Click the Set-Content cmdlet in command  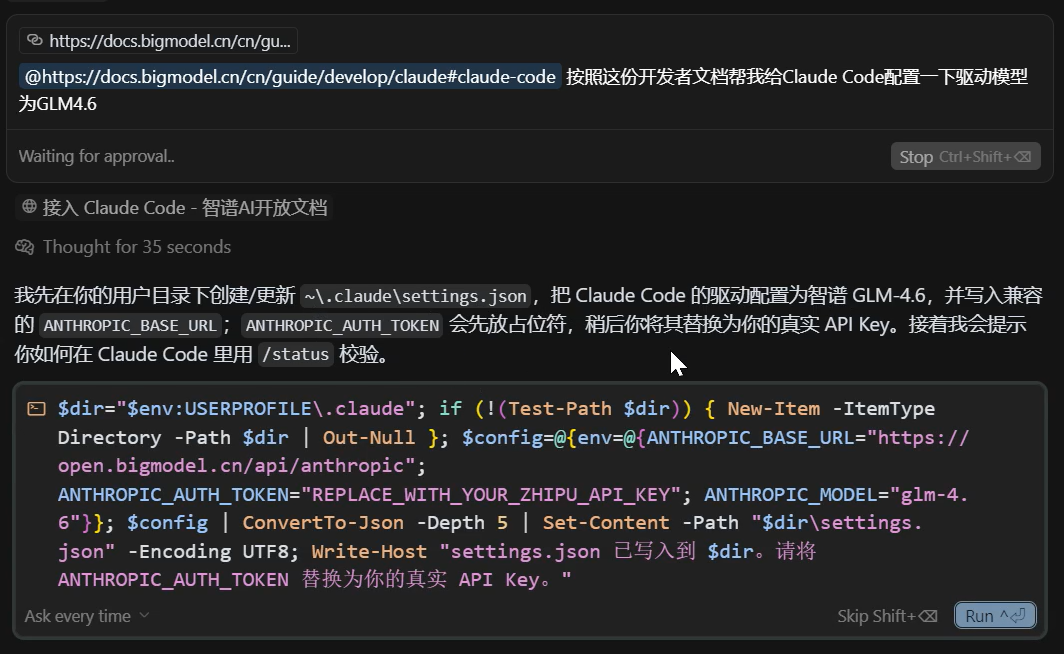point(606,522)
